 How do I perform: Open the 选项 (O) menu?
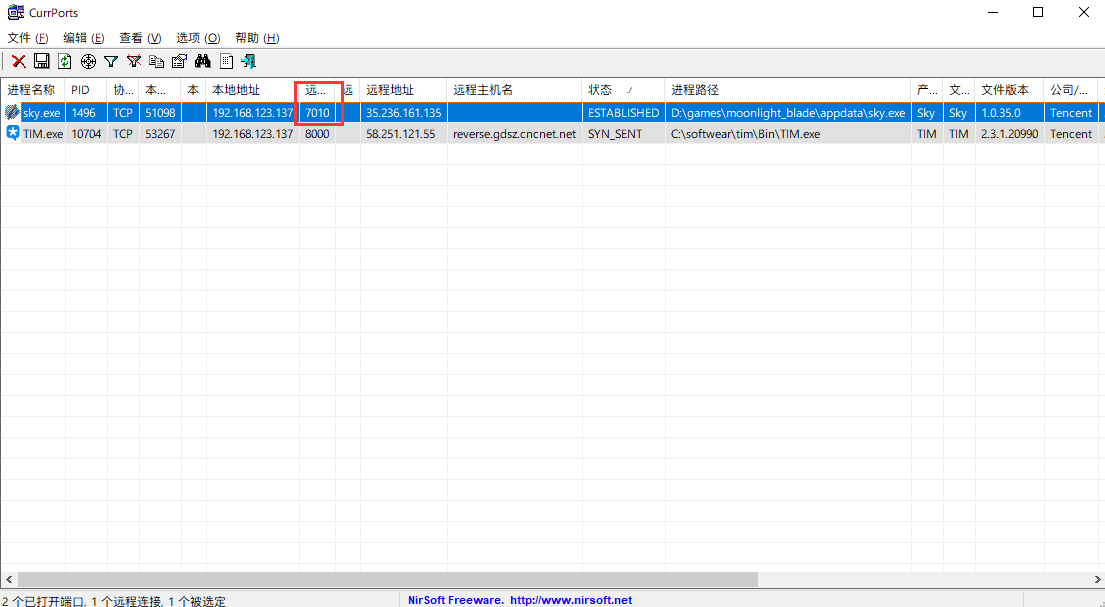click(x=198, y=38)
